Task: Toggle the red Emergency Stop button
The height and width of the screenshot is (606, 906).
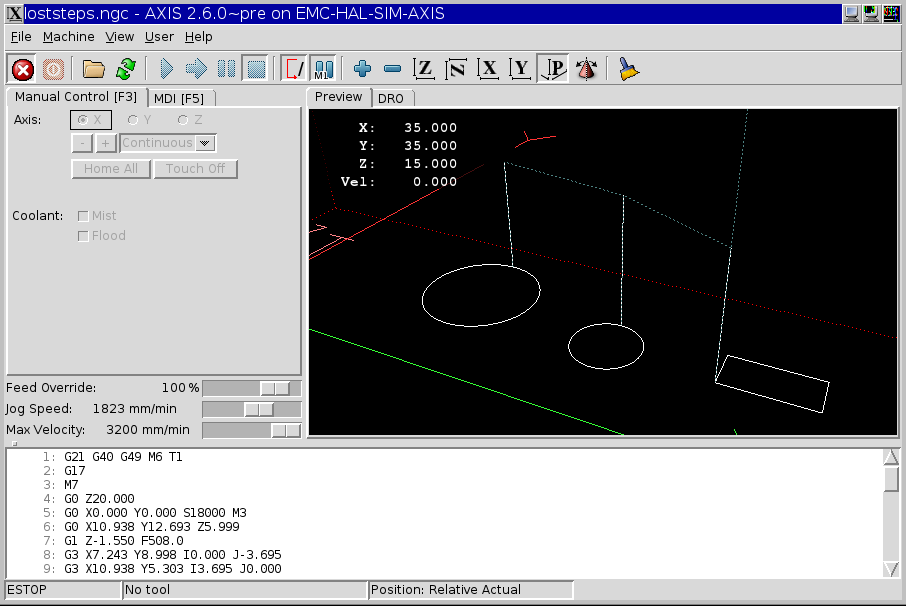Action: pos(23,69)
